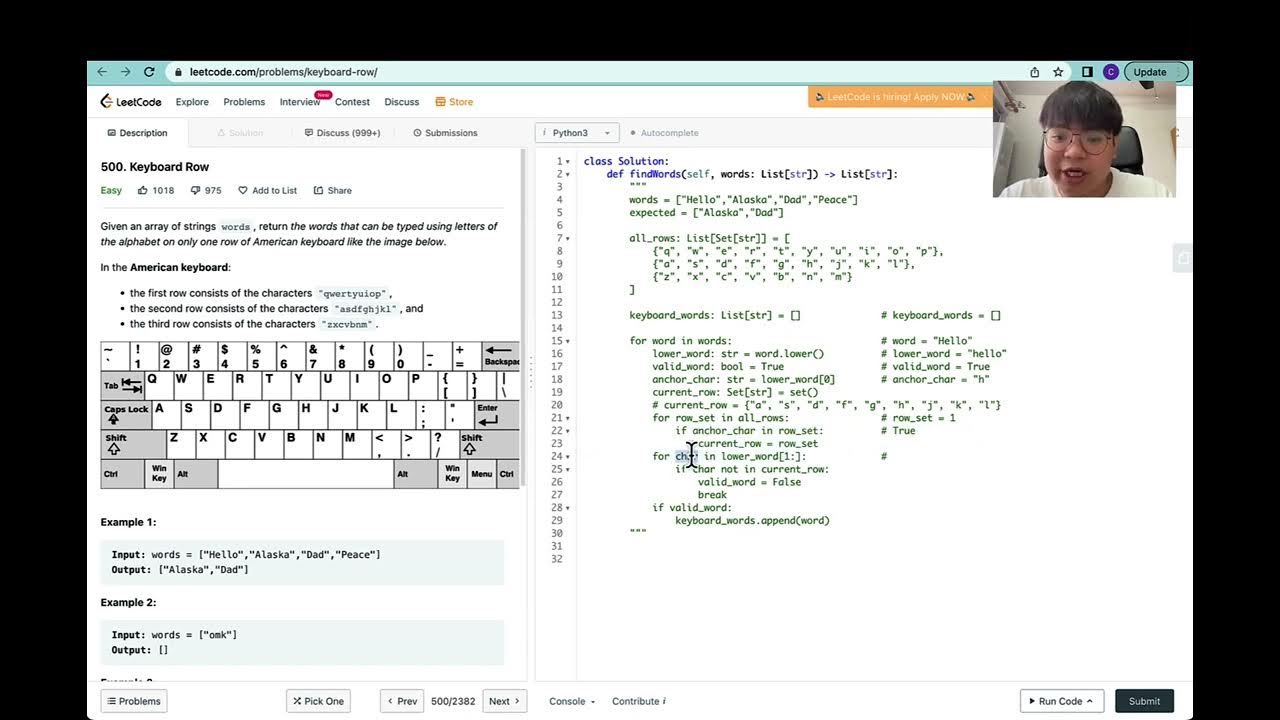Image resolution: width=1280 pixels, height=720 pixels.
Task: Collapse the 'for row_set' fold arrow
Action: pyautogui.click(x=569, y=418)
